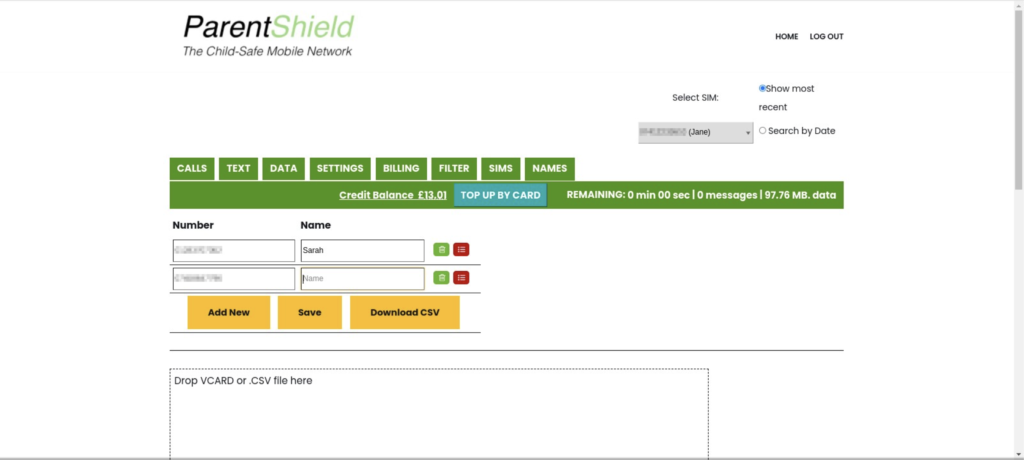
Task: Click the green trash icon in Sarah's row
Action: (441, 250)
